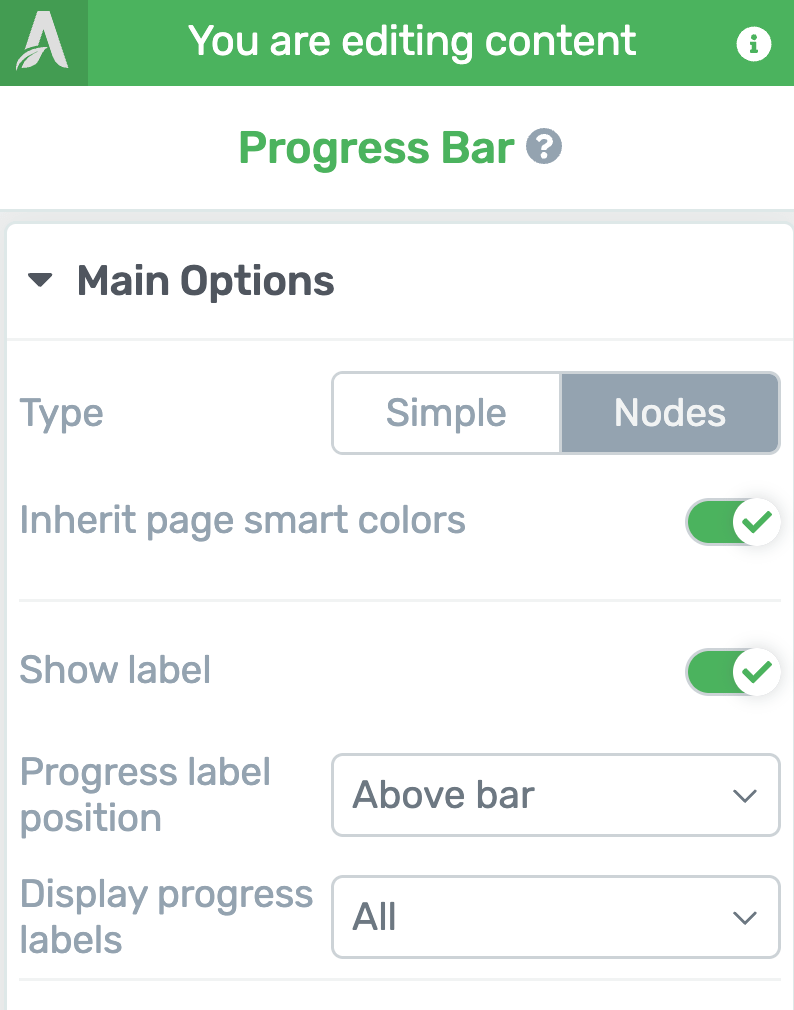794x1010 pixels.
Task: Select the Nodes progress bar type
Action: [670, 413]
